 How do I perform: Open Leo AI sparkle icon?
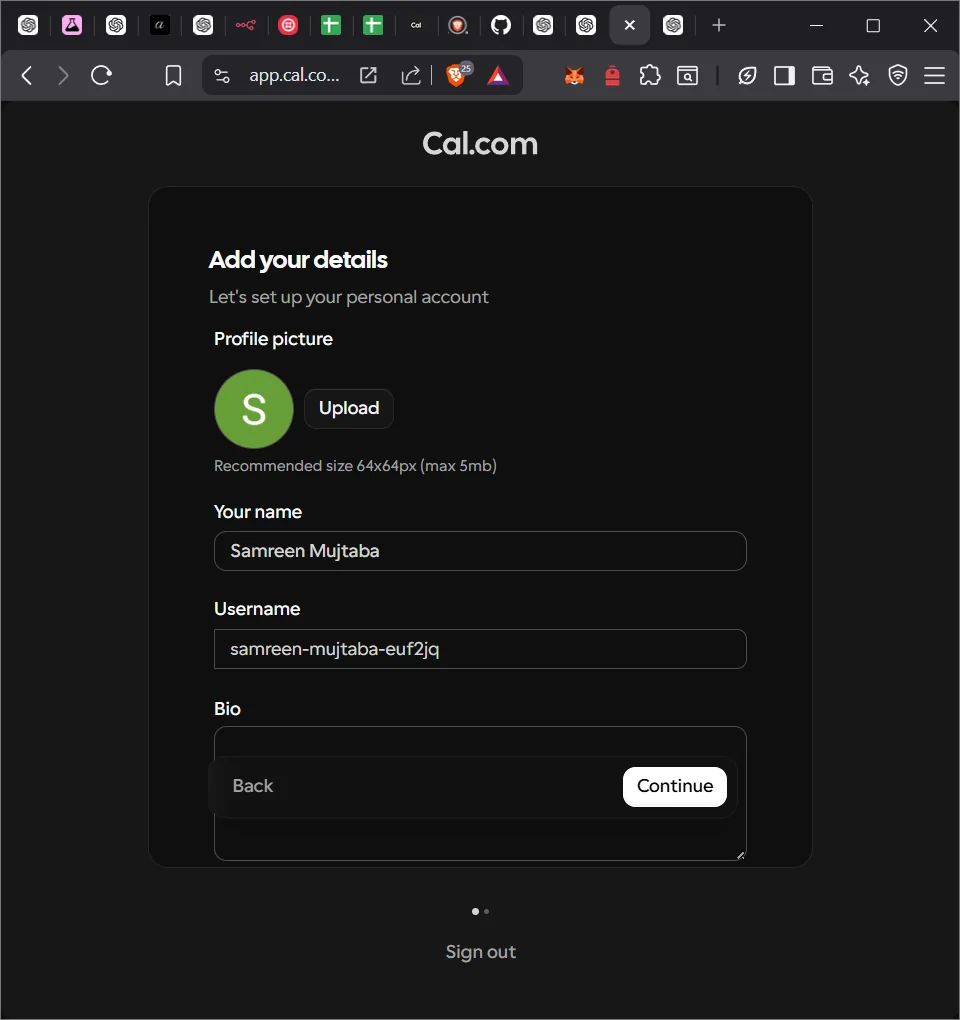pyautogui.click(x=859, y=76)
